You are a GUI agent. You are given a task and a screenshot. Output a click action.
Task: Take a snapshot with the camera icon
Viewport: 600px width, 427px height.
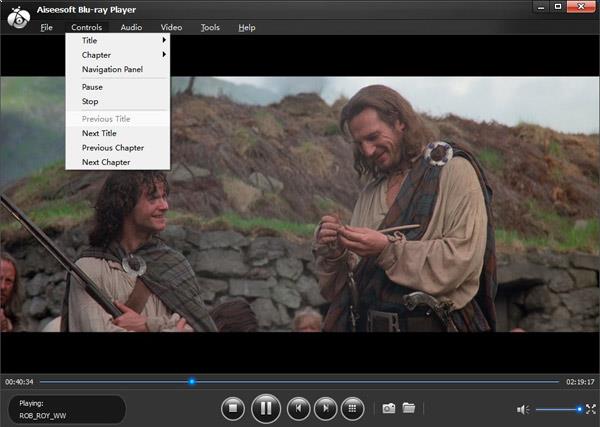(389, 408)
